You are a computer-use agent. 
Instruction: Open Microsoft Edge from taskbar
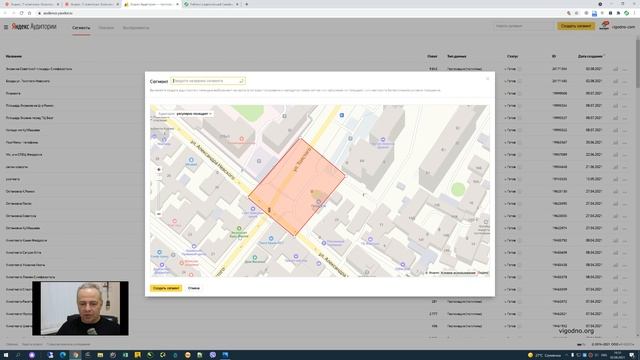pos(62,355)
